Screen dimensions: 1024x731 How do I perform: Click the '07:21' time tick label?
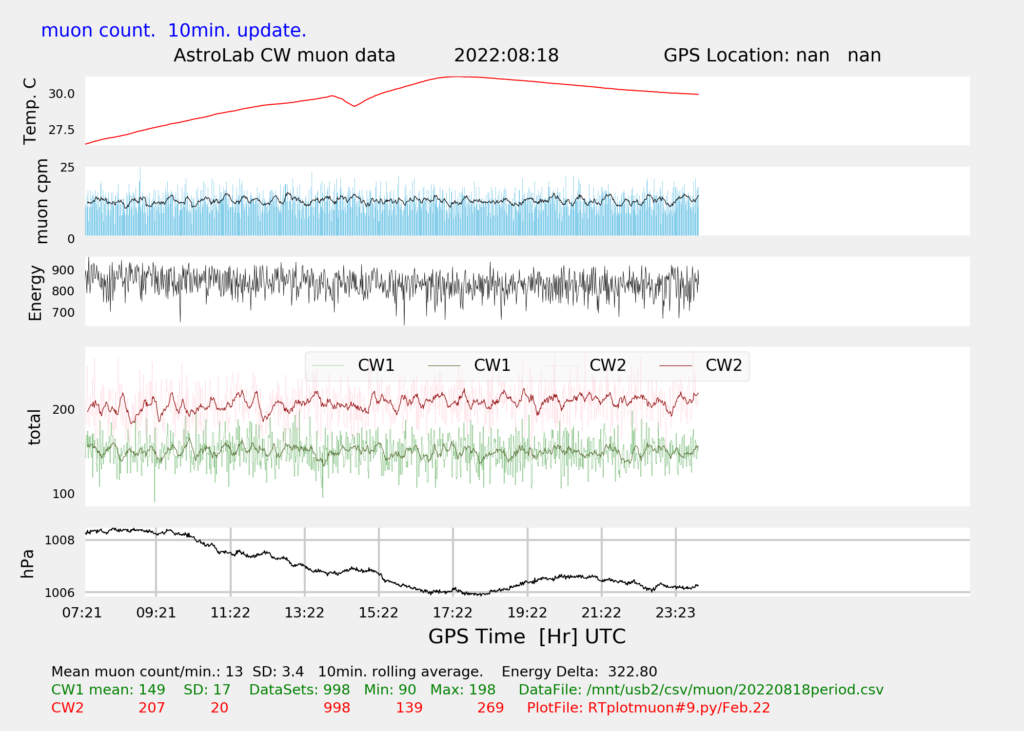82,613
